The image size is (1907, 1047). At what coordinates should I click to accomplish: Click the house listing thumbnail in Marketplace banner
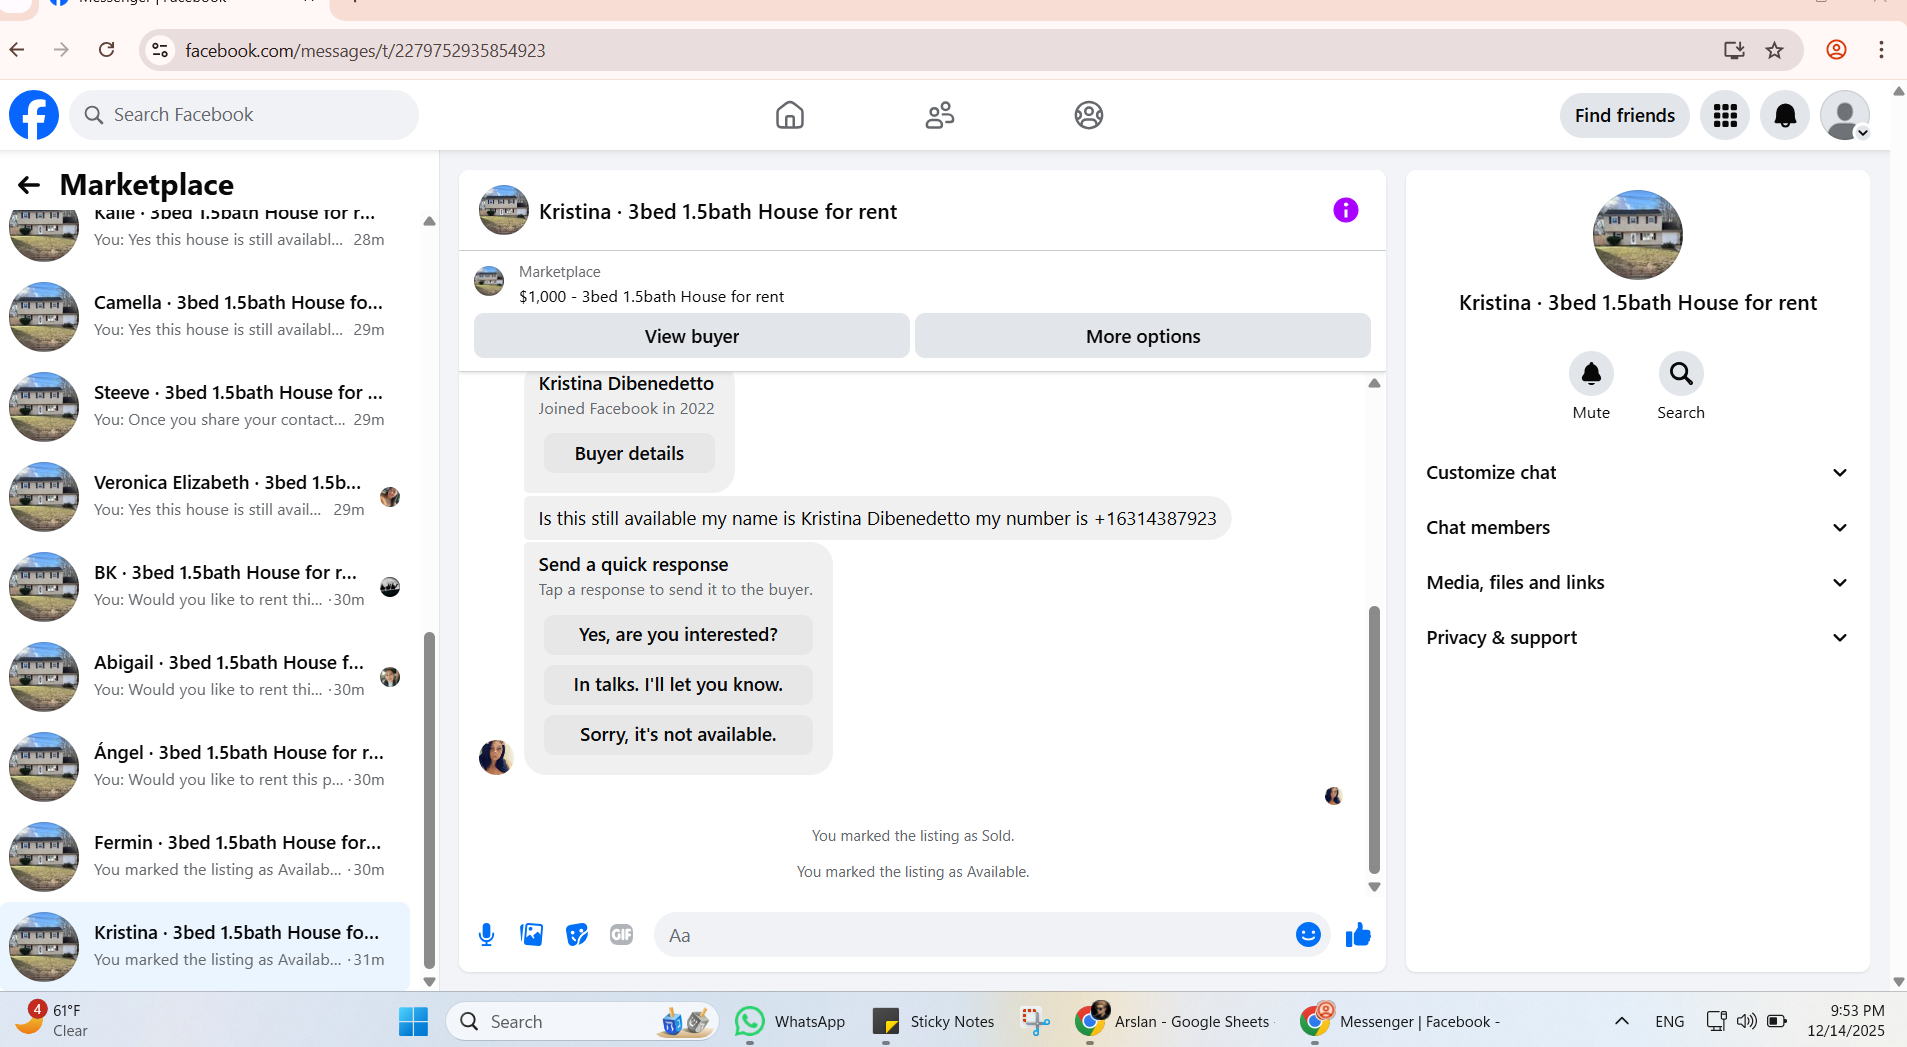489,281
